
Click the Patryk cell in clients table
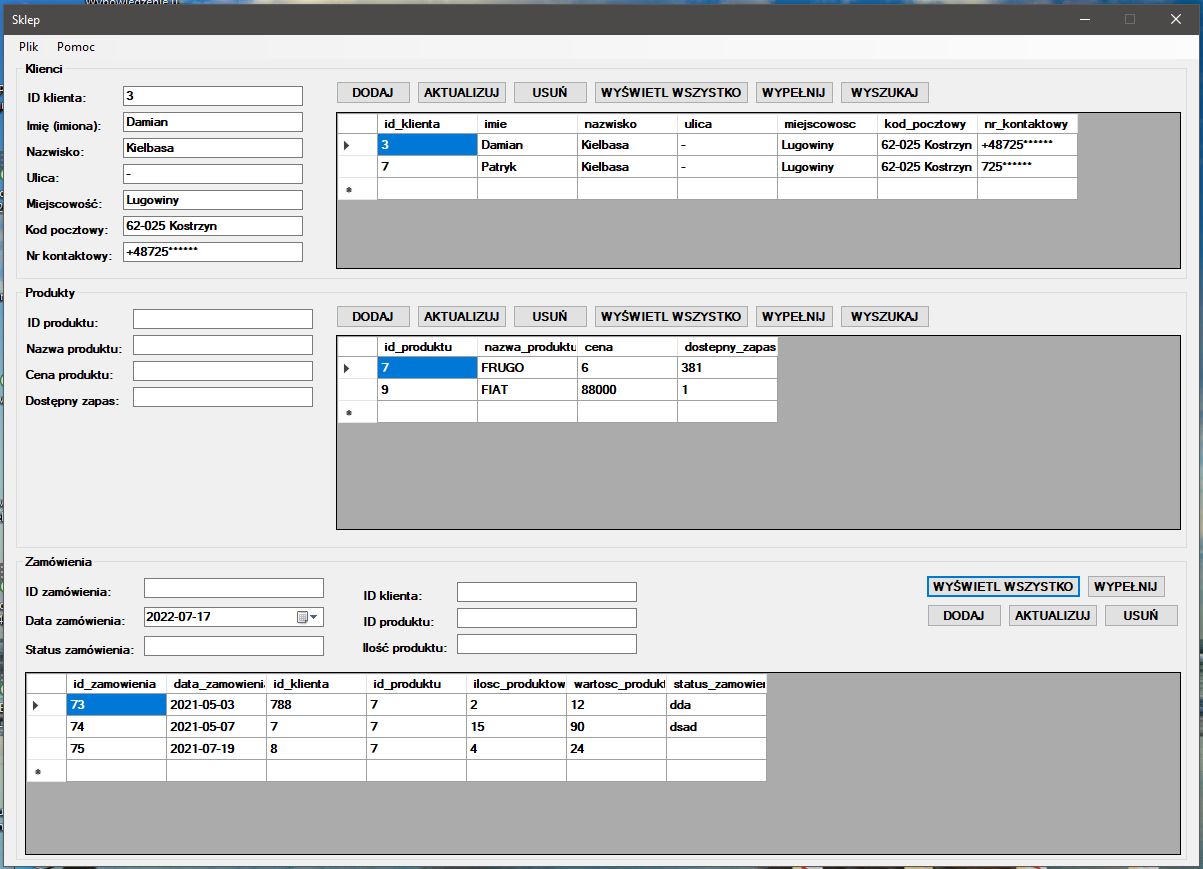pos(526,167)
